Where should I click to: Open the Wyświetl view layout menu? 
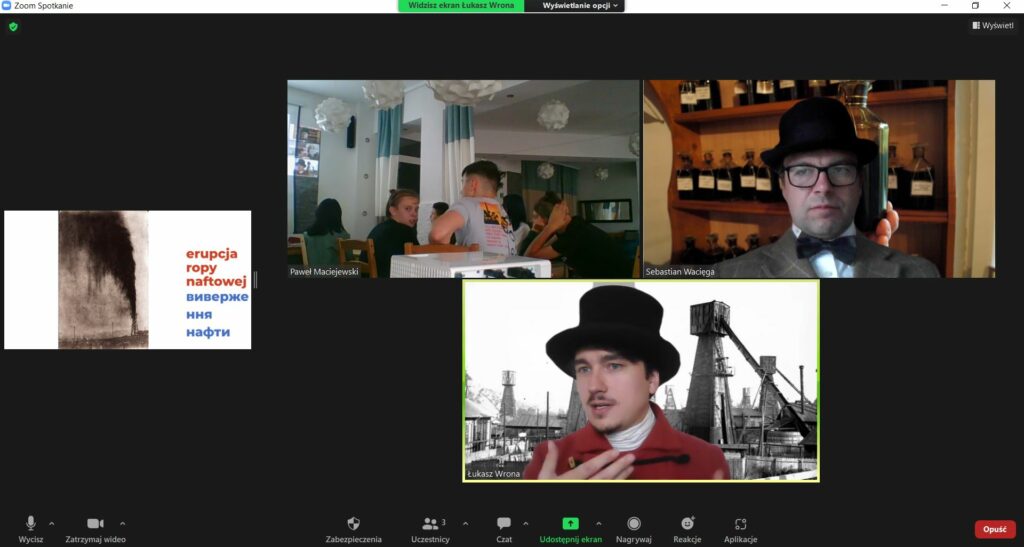[x=992, y=26]
